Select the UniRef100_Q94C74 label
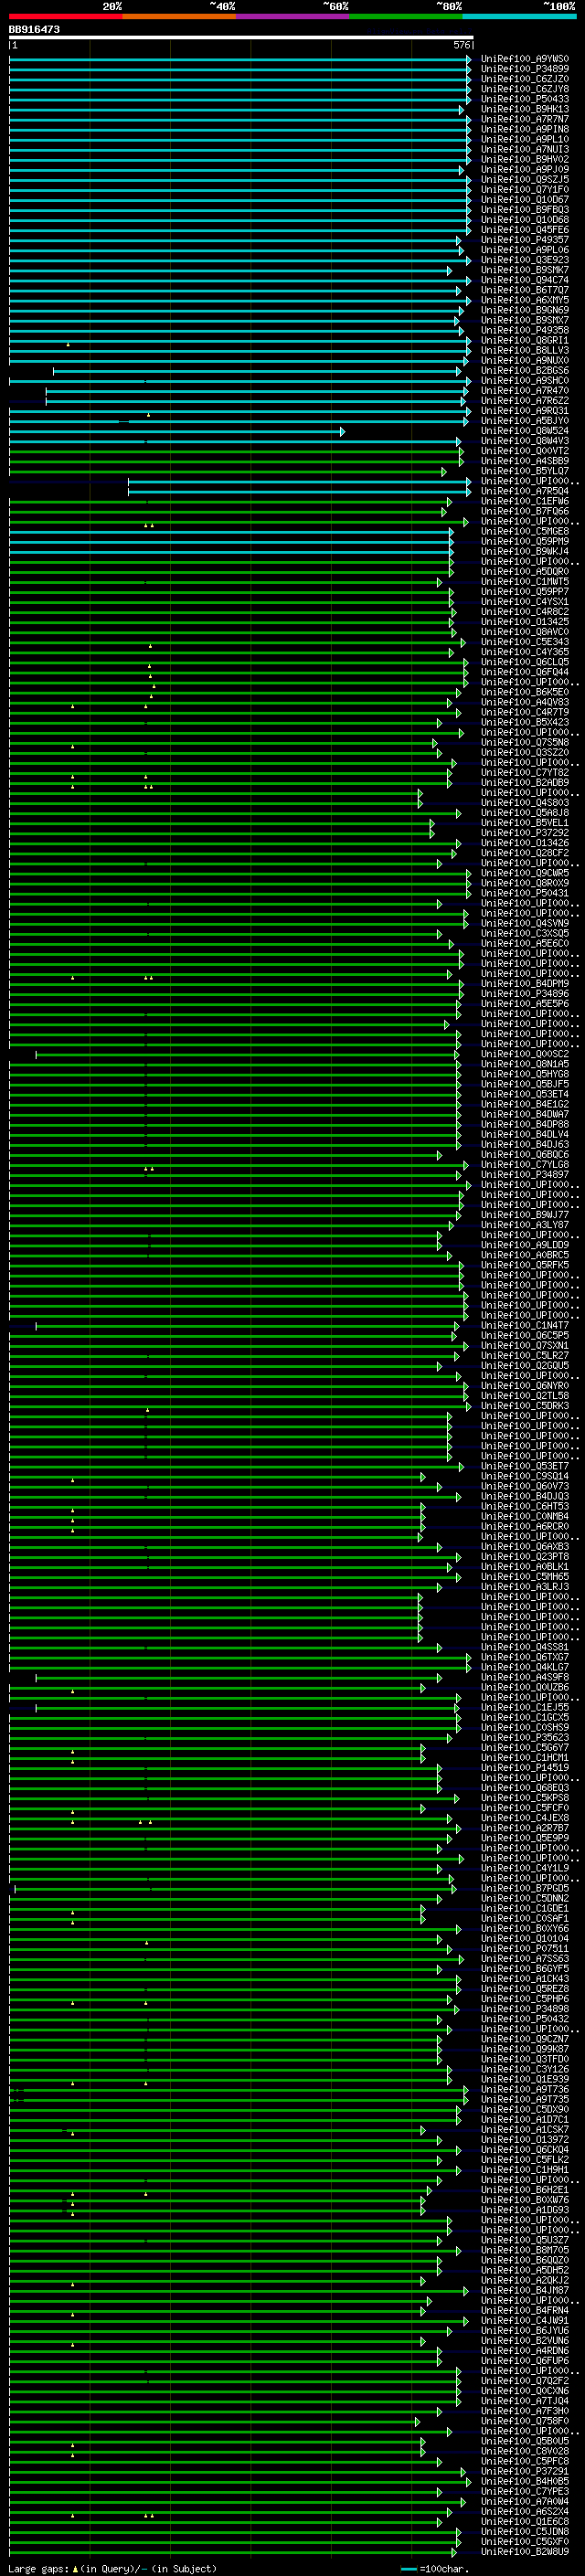Image resolution: width=585 pixels, height=2576 pixels. [524, 280]
